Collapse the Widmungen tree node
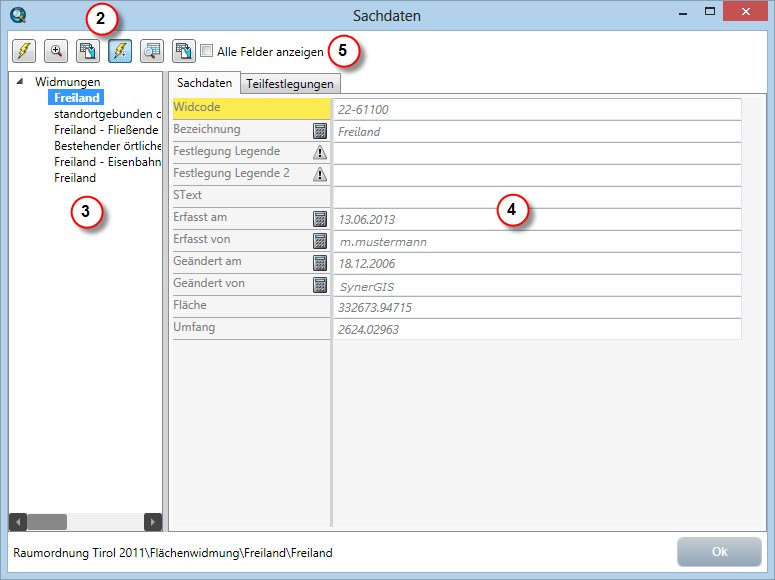 (x=21, y=82)
